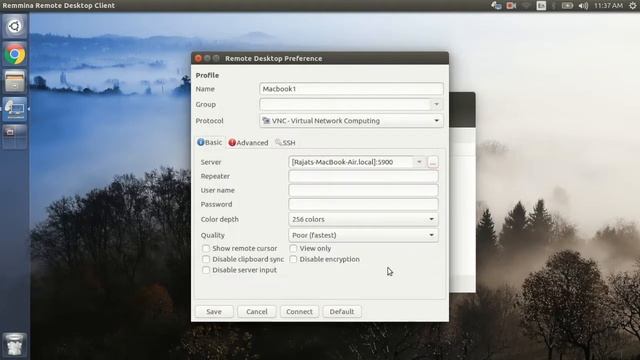640x360 pixels.
Task: Open the Trash in the dock
Action: click(x=15, y=345)
